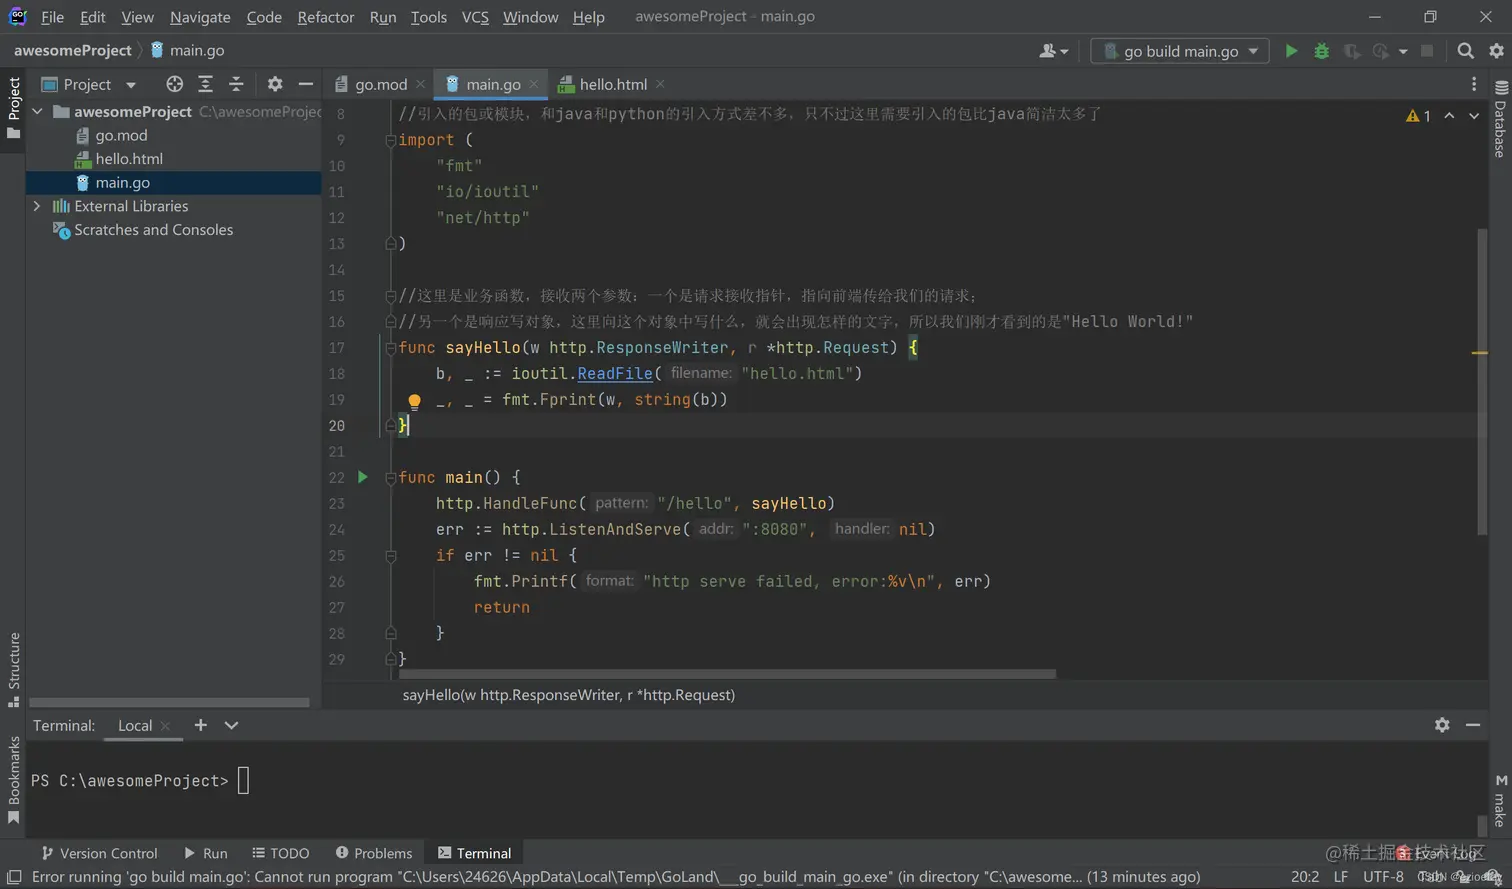Screen dimensions: 1512x889
Task: Run the go build main.go configuration
Action: [1291, 51]
